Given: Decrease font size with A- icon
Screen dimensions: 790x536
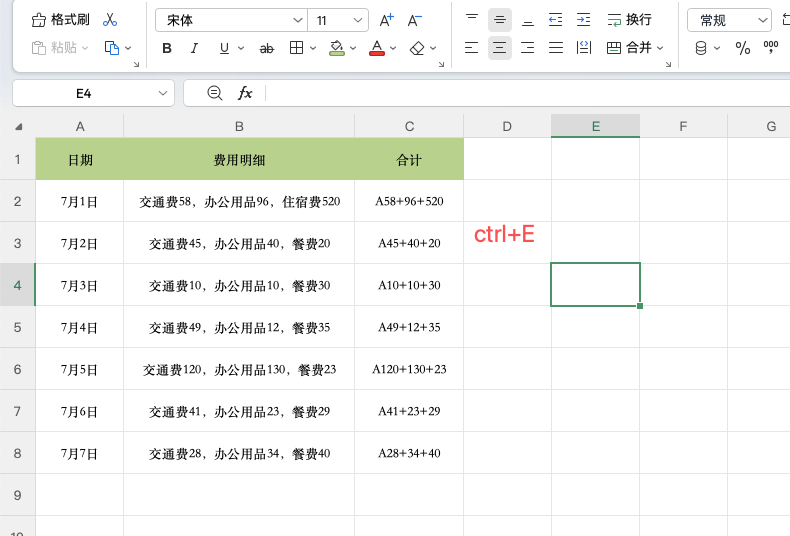Looking at the screenshot, I should [415, 20].
